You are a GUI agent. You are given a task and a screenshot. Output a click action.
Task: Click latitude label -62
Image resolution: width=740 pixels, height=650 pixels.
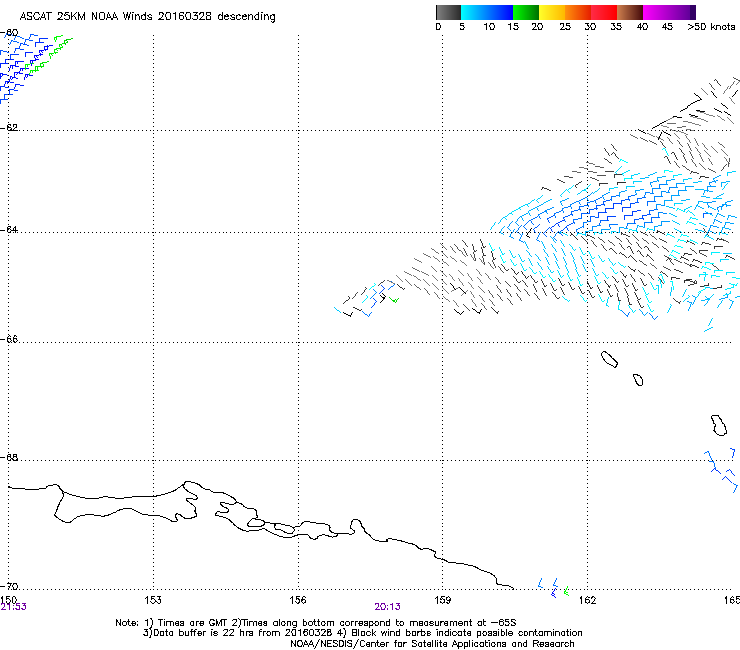click(x=10, y=127)
